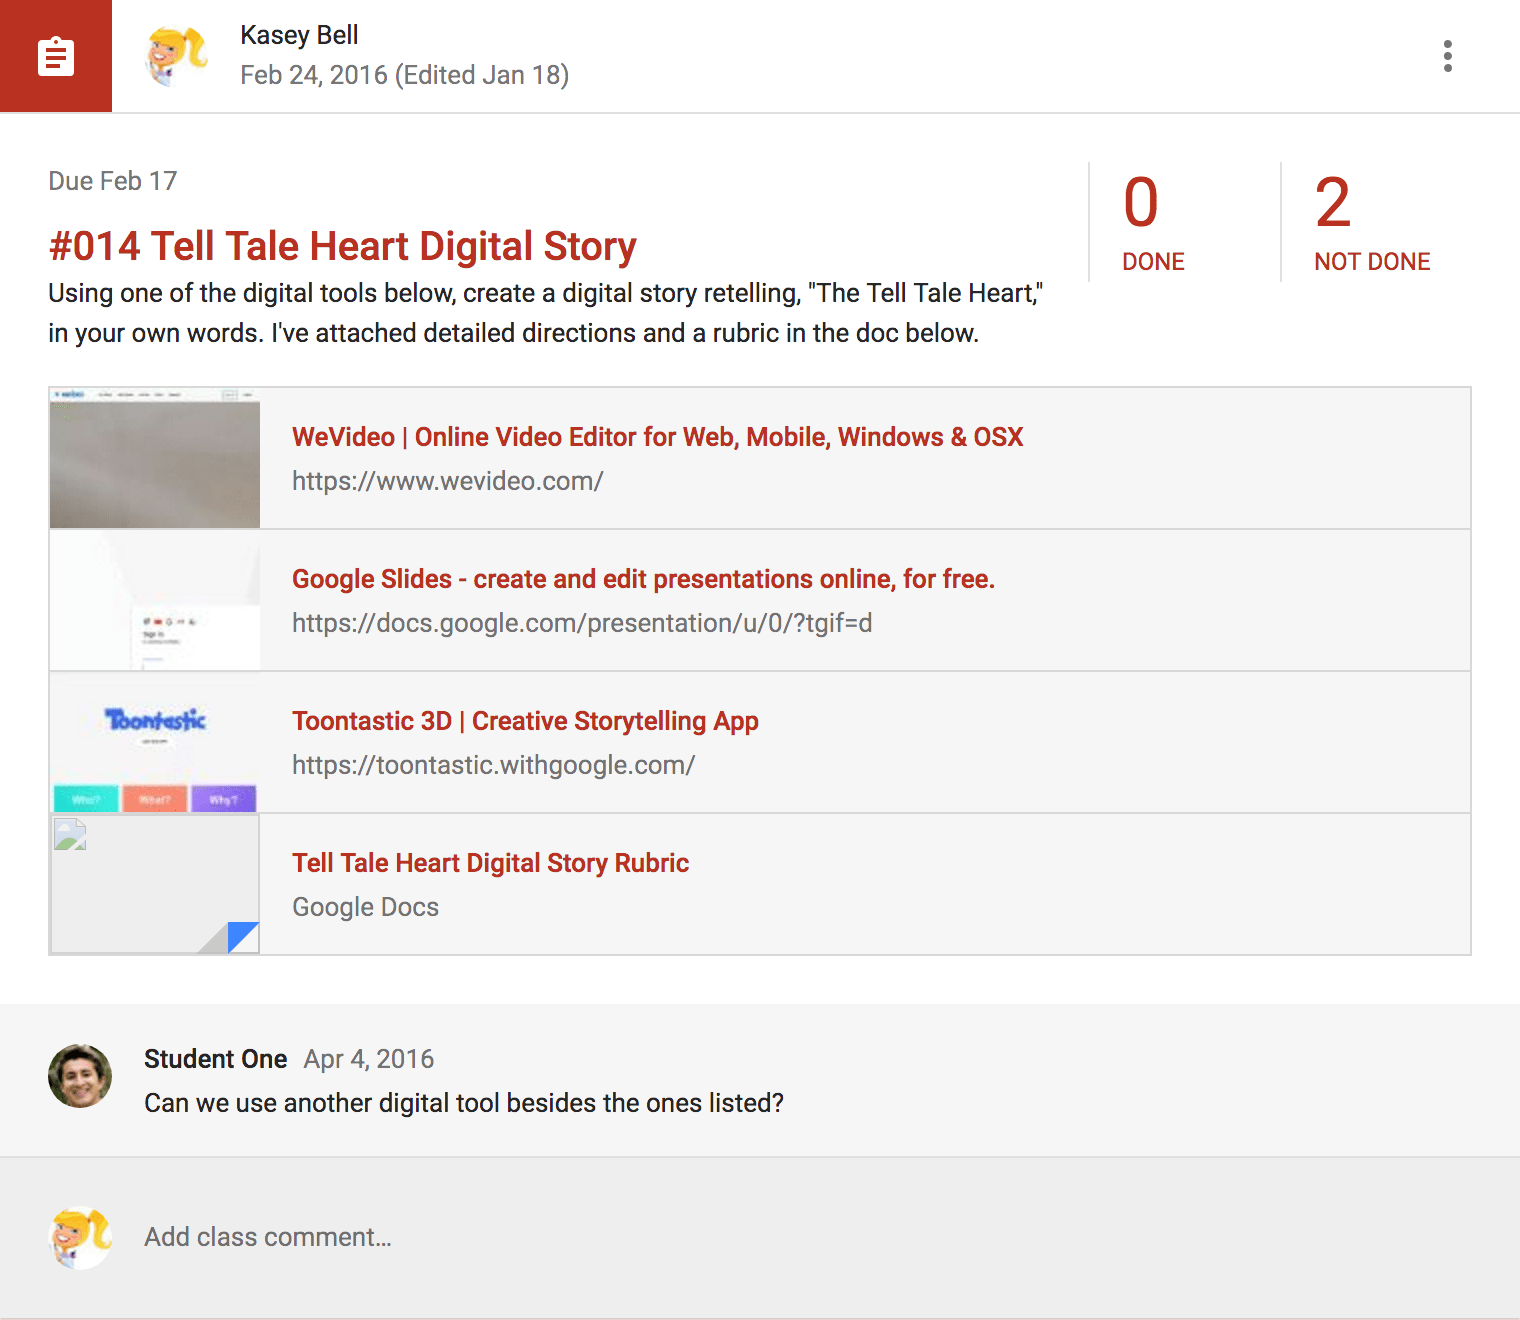Click the Due Feb 17 text
Image resolution: width=1520 pixels, height=1320 pixels.
tap(112, 181)
